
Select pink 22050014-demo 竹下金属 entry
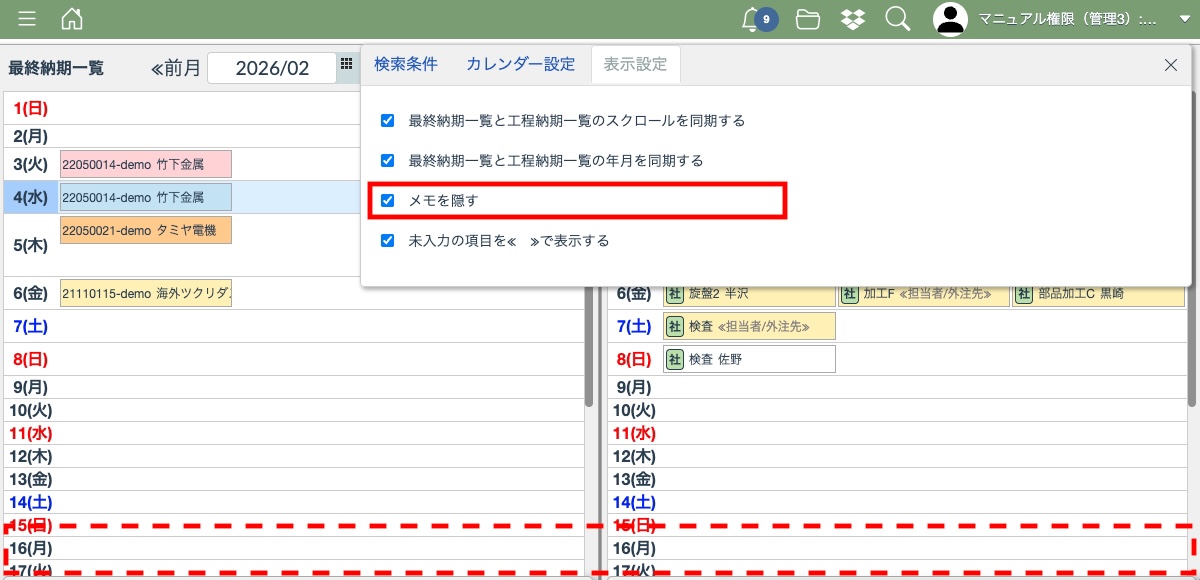(146, 164)
